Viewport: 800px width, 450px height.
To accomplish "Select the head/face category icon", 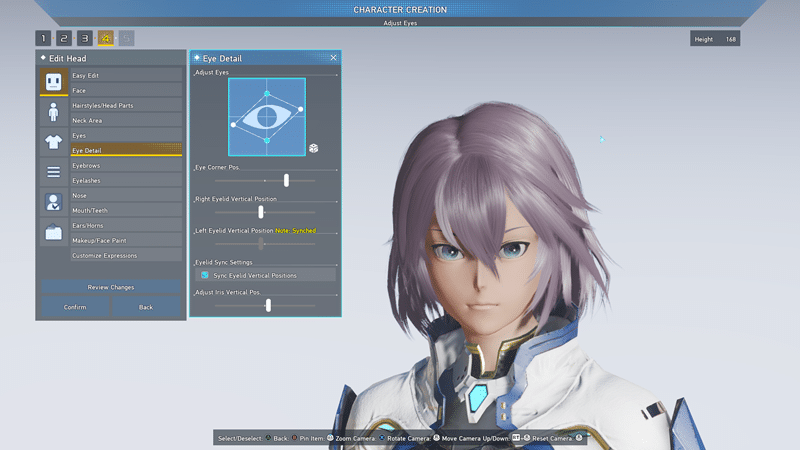I will [x=53, y=82].
